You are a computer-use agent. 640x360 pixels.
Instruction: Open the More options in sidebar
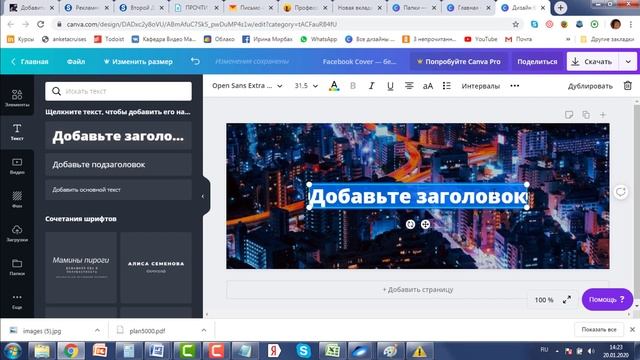[17, 301]
